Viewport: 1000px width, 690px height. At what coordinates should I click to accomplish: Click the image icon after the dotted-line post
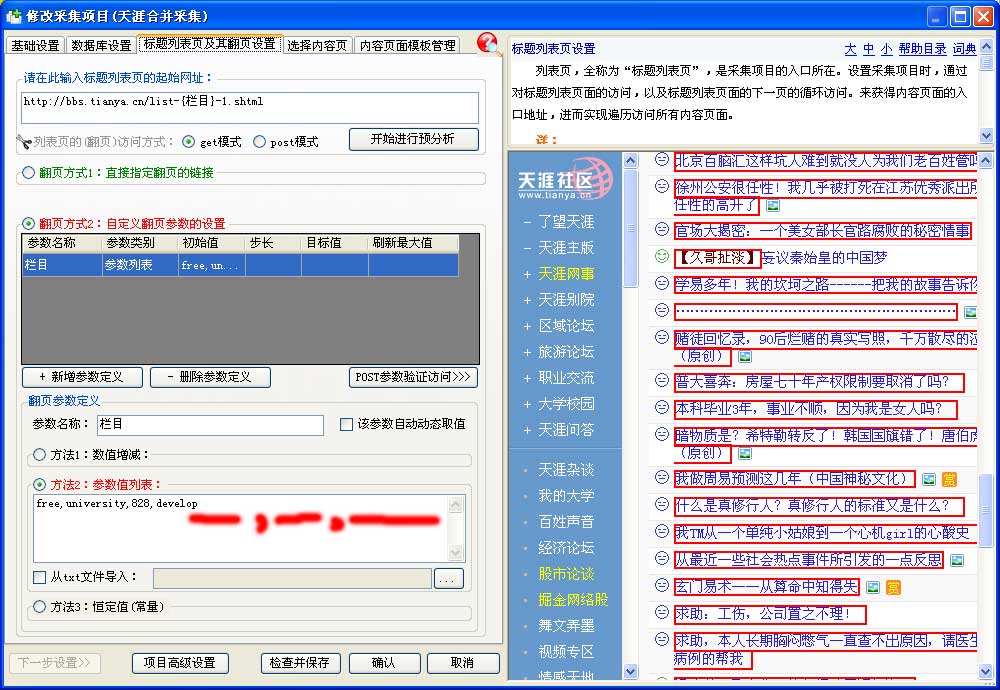pyautogui.click(x=971, y=312)
